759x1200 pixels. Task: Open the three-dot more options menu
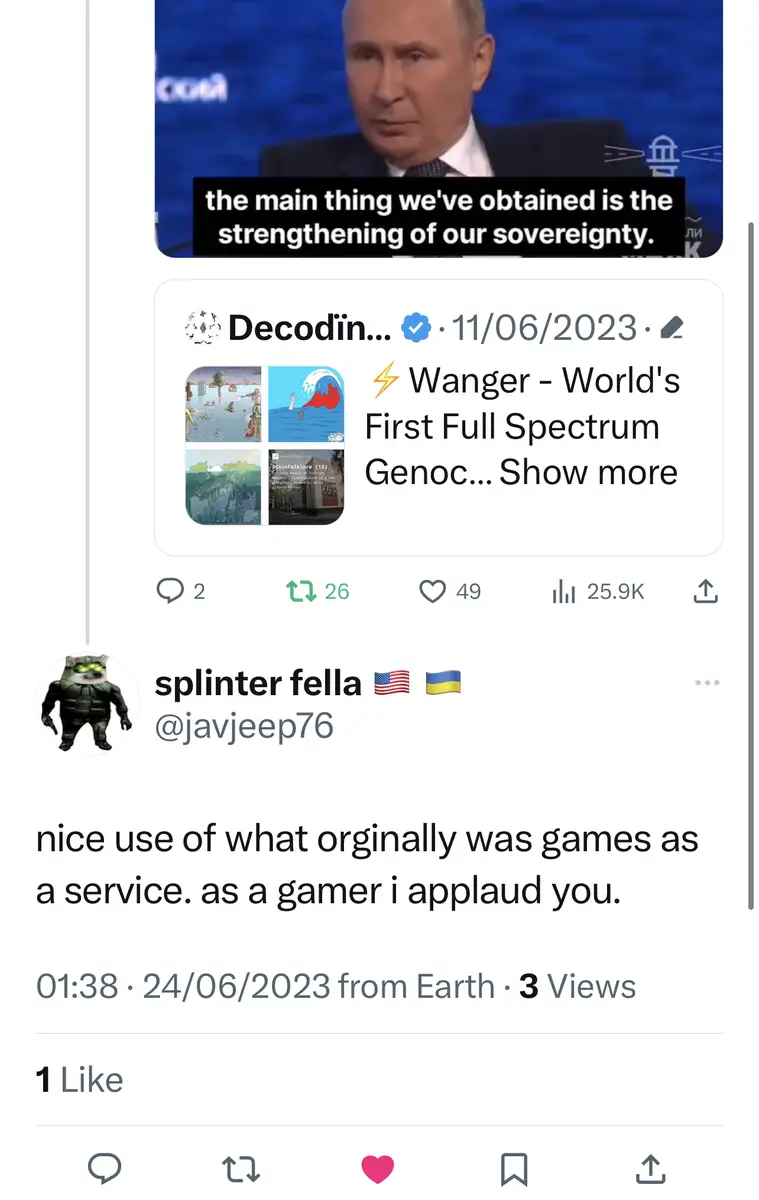(x=707, y=683)
